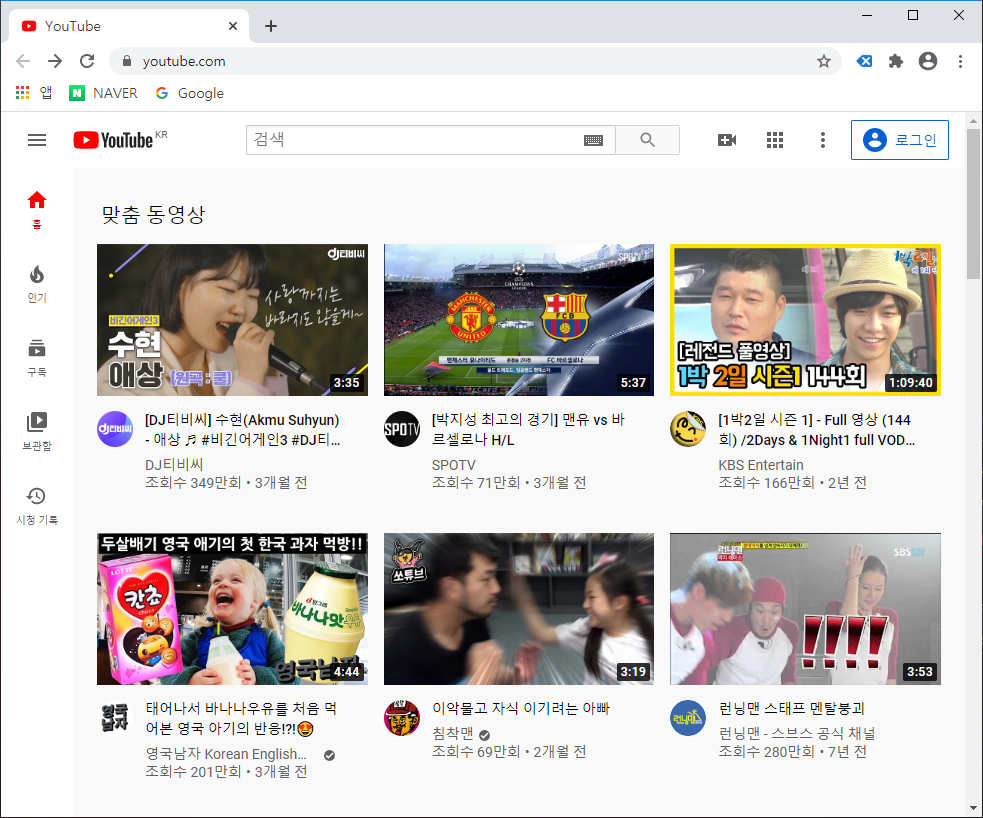Image resolution: width=983 pixels, height=818 pixels.
Task: Click the 맞춤 동영상 heading
Action: (153, 214)
